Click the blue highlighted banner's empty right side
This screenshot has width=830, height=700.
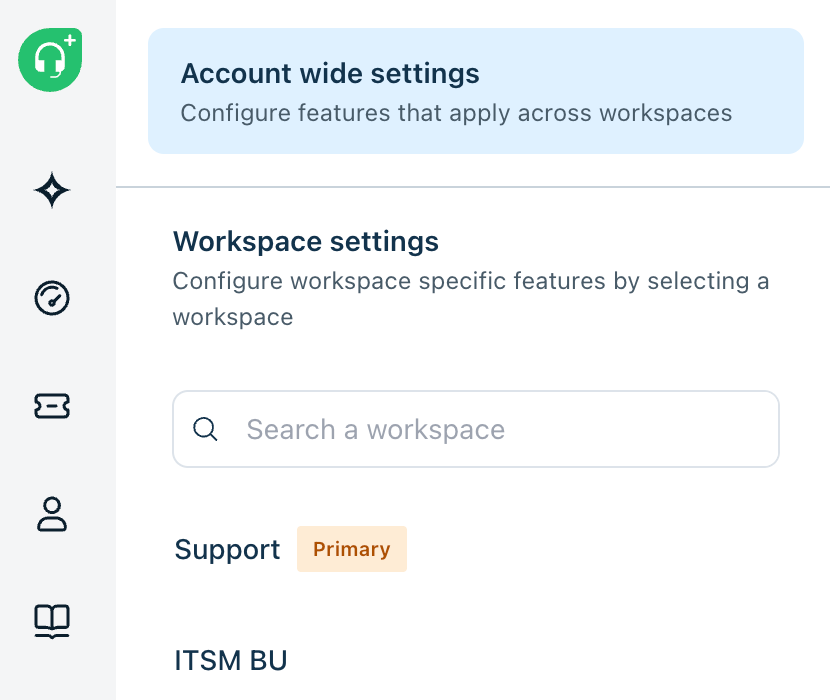[x=768, y=91]
